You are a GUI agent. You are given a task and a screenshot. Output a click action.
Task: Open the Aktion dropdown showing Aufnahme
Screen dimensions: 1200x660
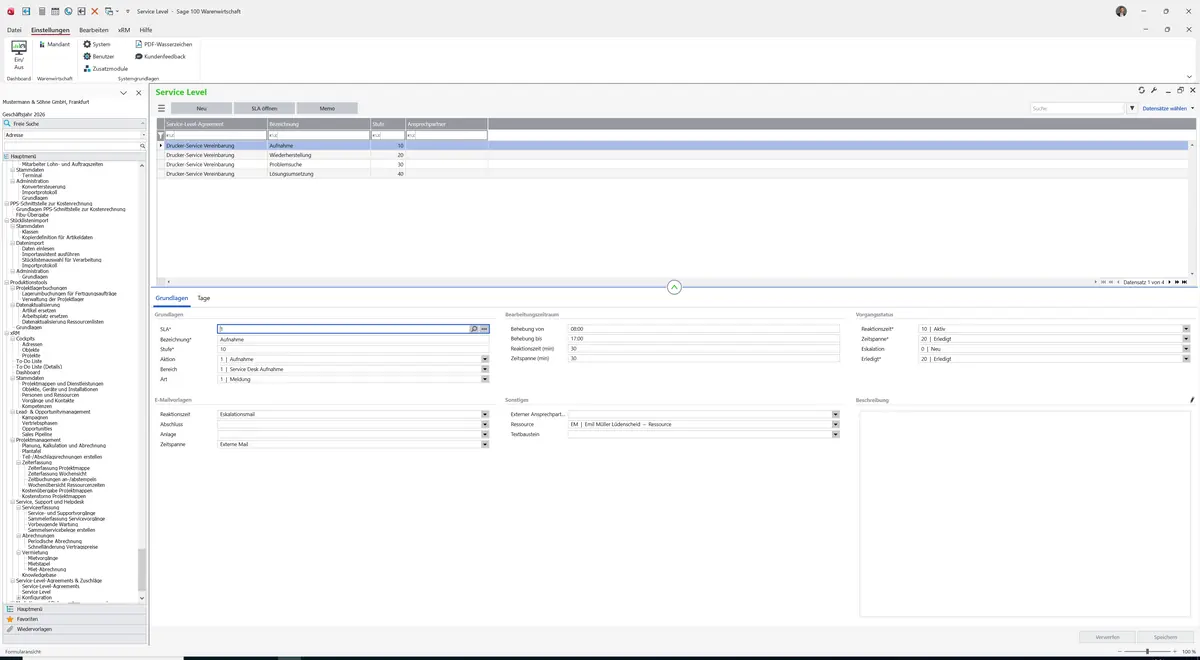point(485,359)
